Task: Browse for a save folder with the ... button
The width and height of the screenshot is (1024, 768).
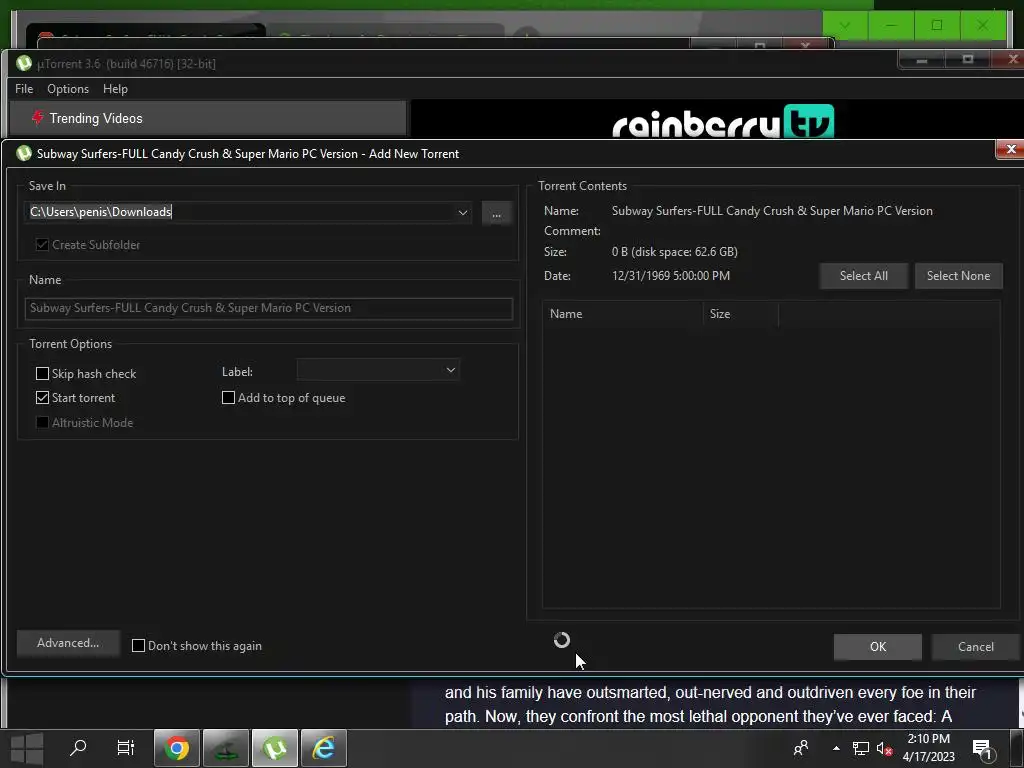Action: click(x=496, y=214)
